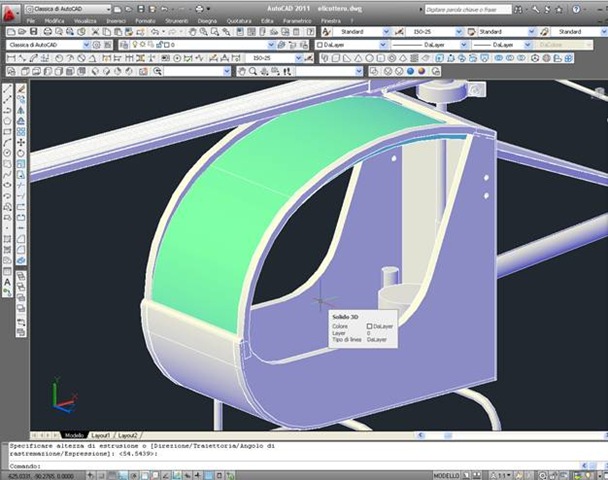Pick the Erase tool in Modify toolbar
The height and width of the screenshot is (480, 608).
[x=22, y=89]
